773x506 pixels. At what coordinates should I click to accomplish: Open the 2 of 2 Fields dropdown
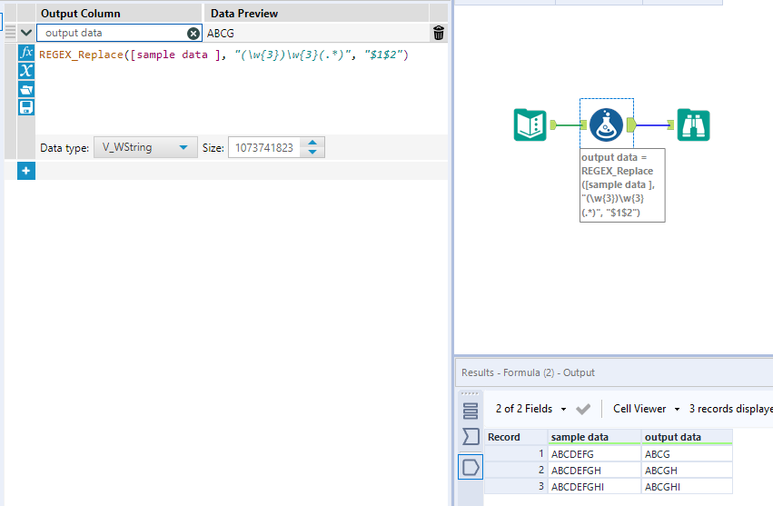(530, 409)
